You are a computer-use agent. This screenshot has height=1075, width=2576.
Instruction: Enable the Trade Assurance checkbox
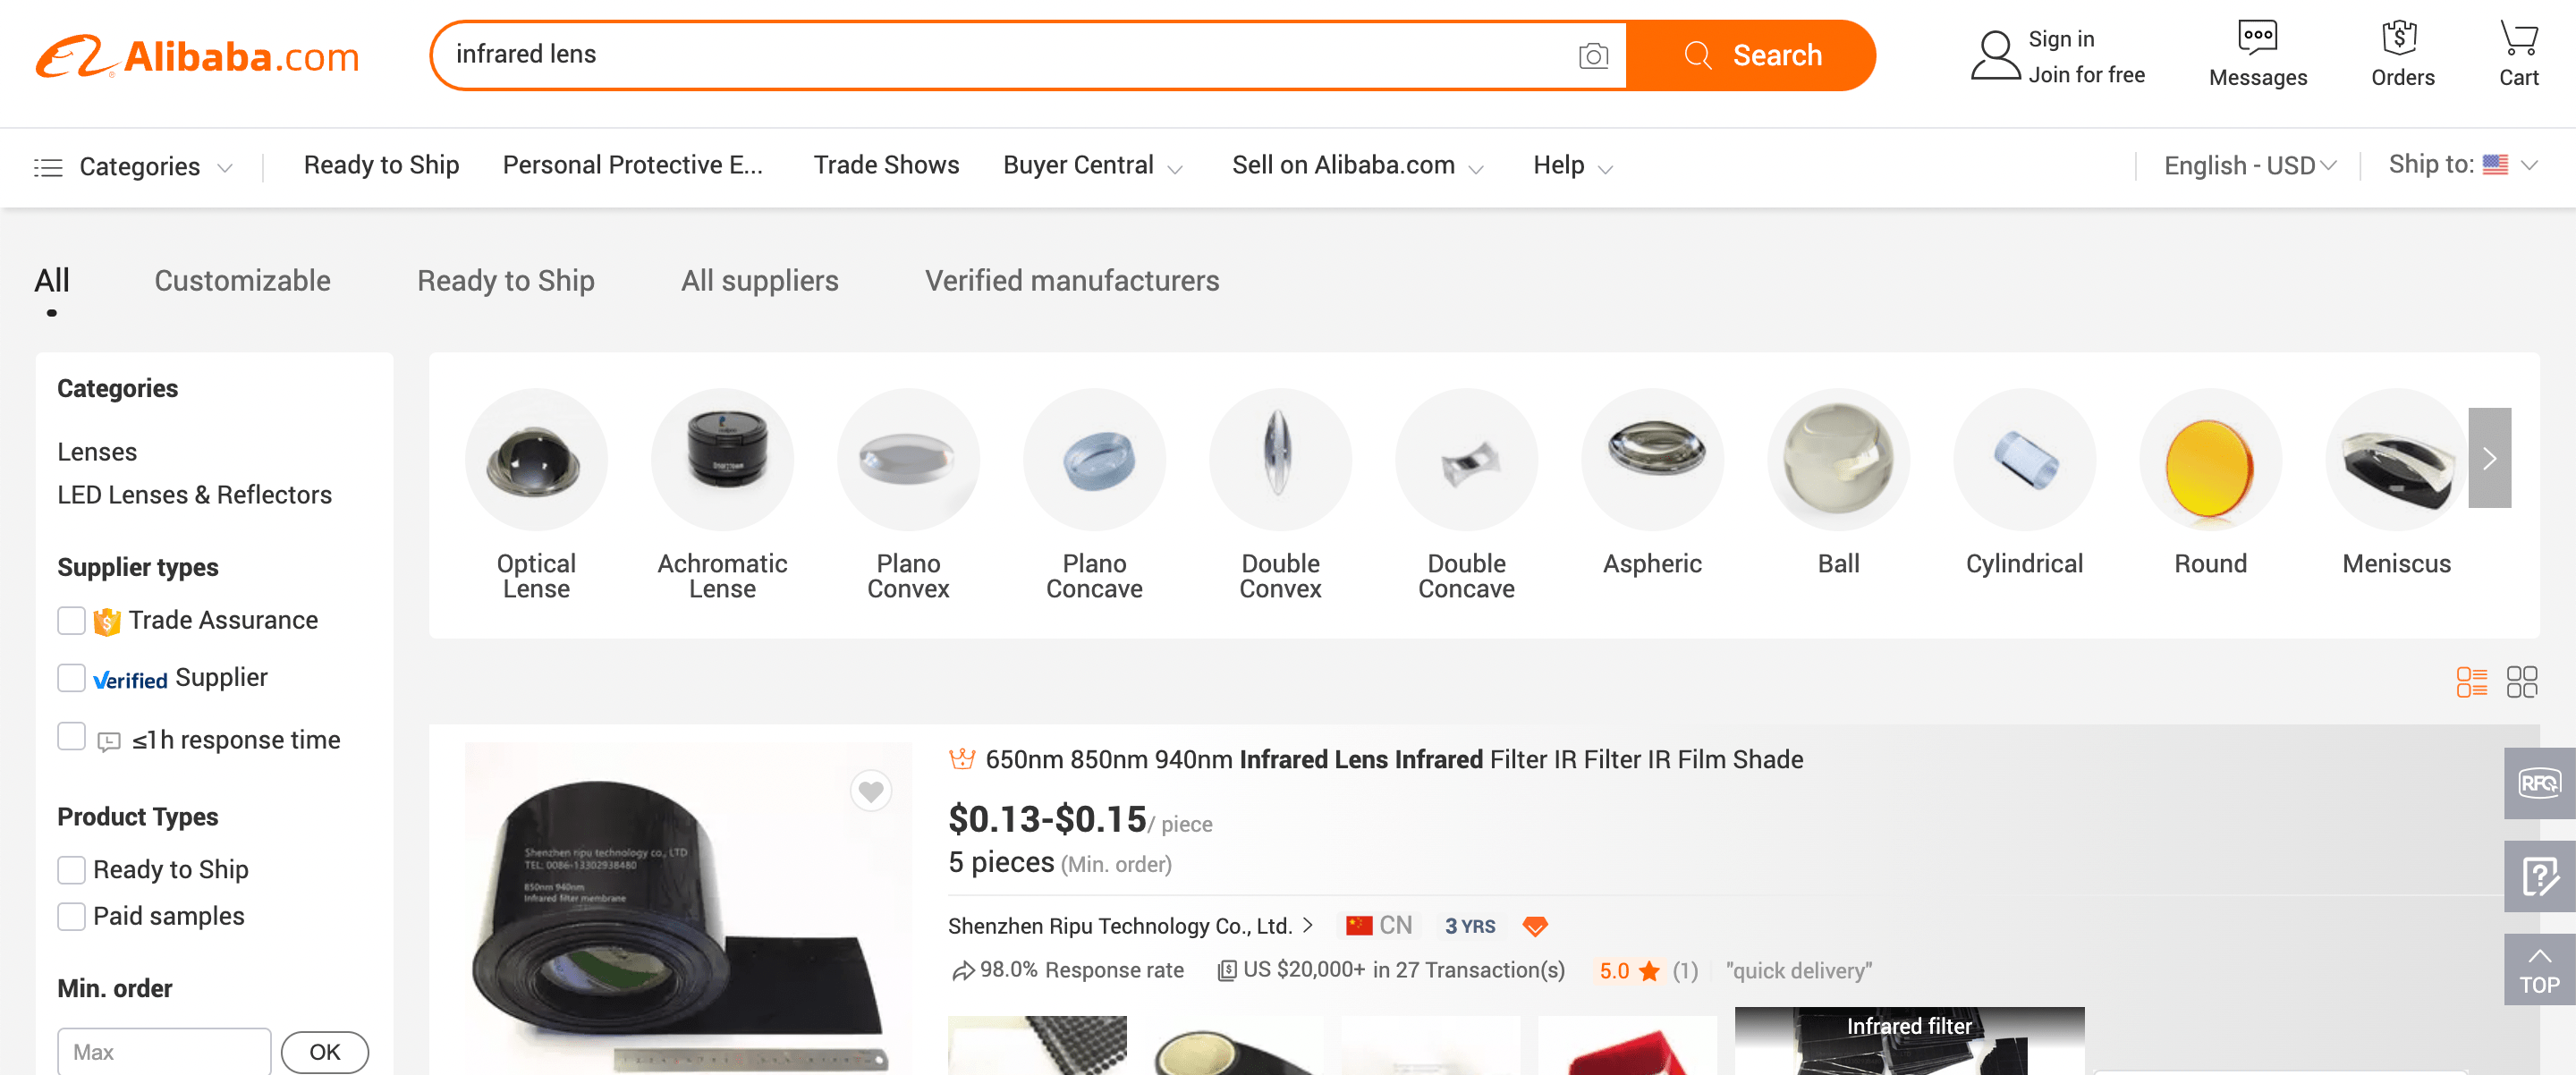click(x=71, y=621)
